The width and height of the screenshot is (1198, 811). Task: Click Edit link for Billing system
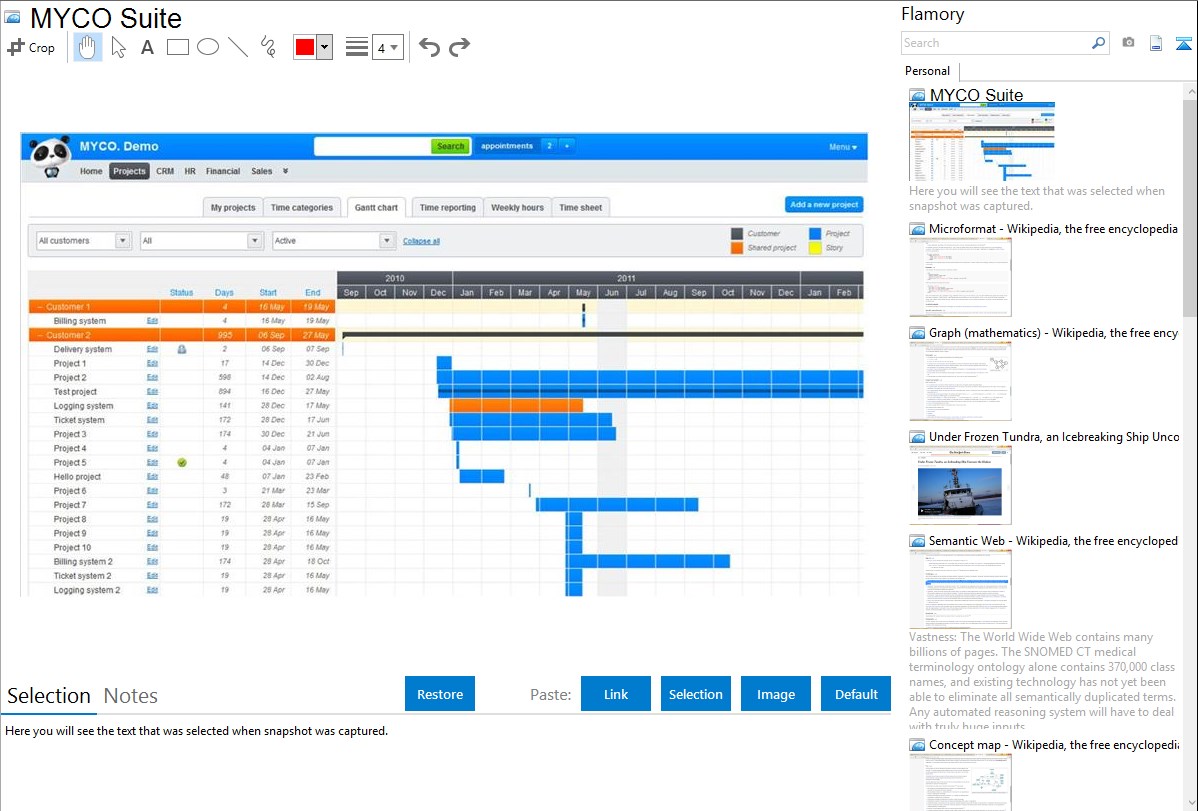point(152,321)
